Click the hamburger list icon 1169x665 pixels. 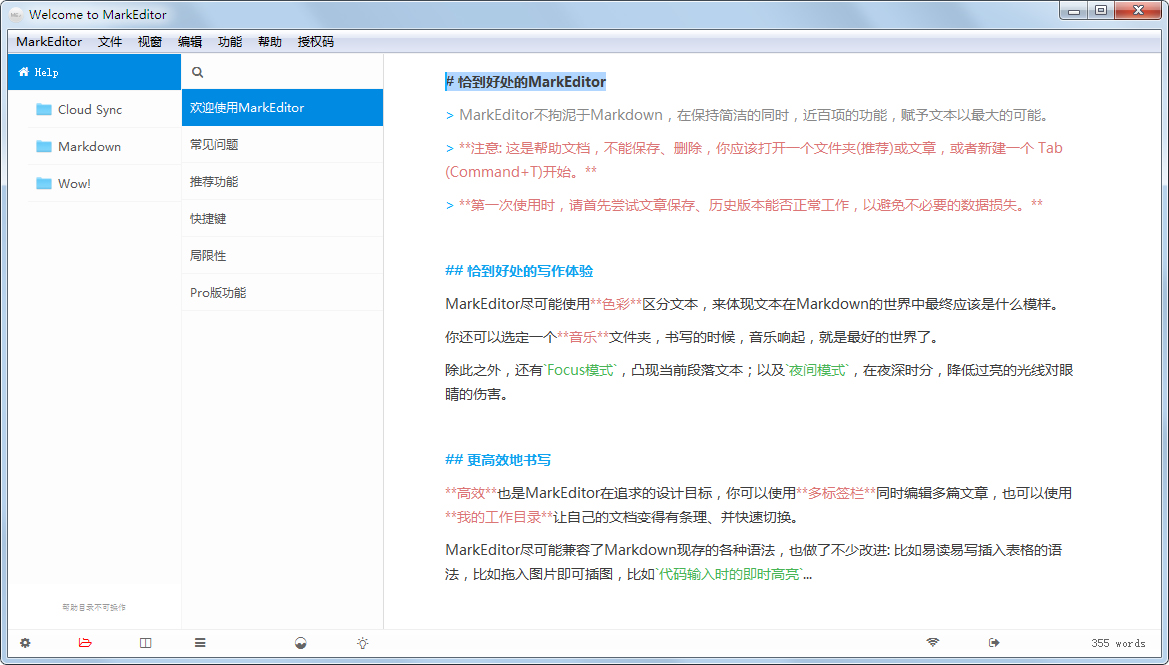coord(200,643)
